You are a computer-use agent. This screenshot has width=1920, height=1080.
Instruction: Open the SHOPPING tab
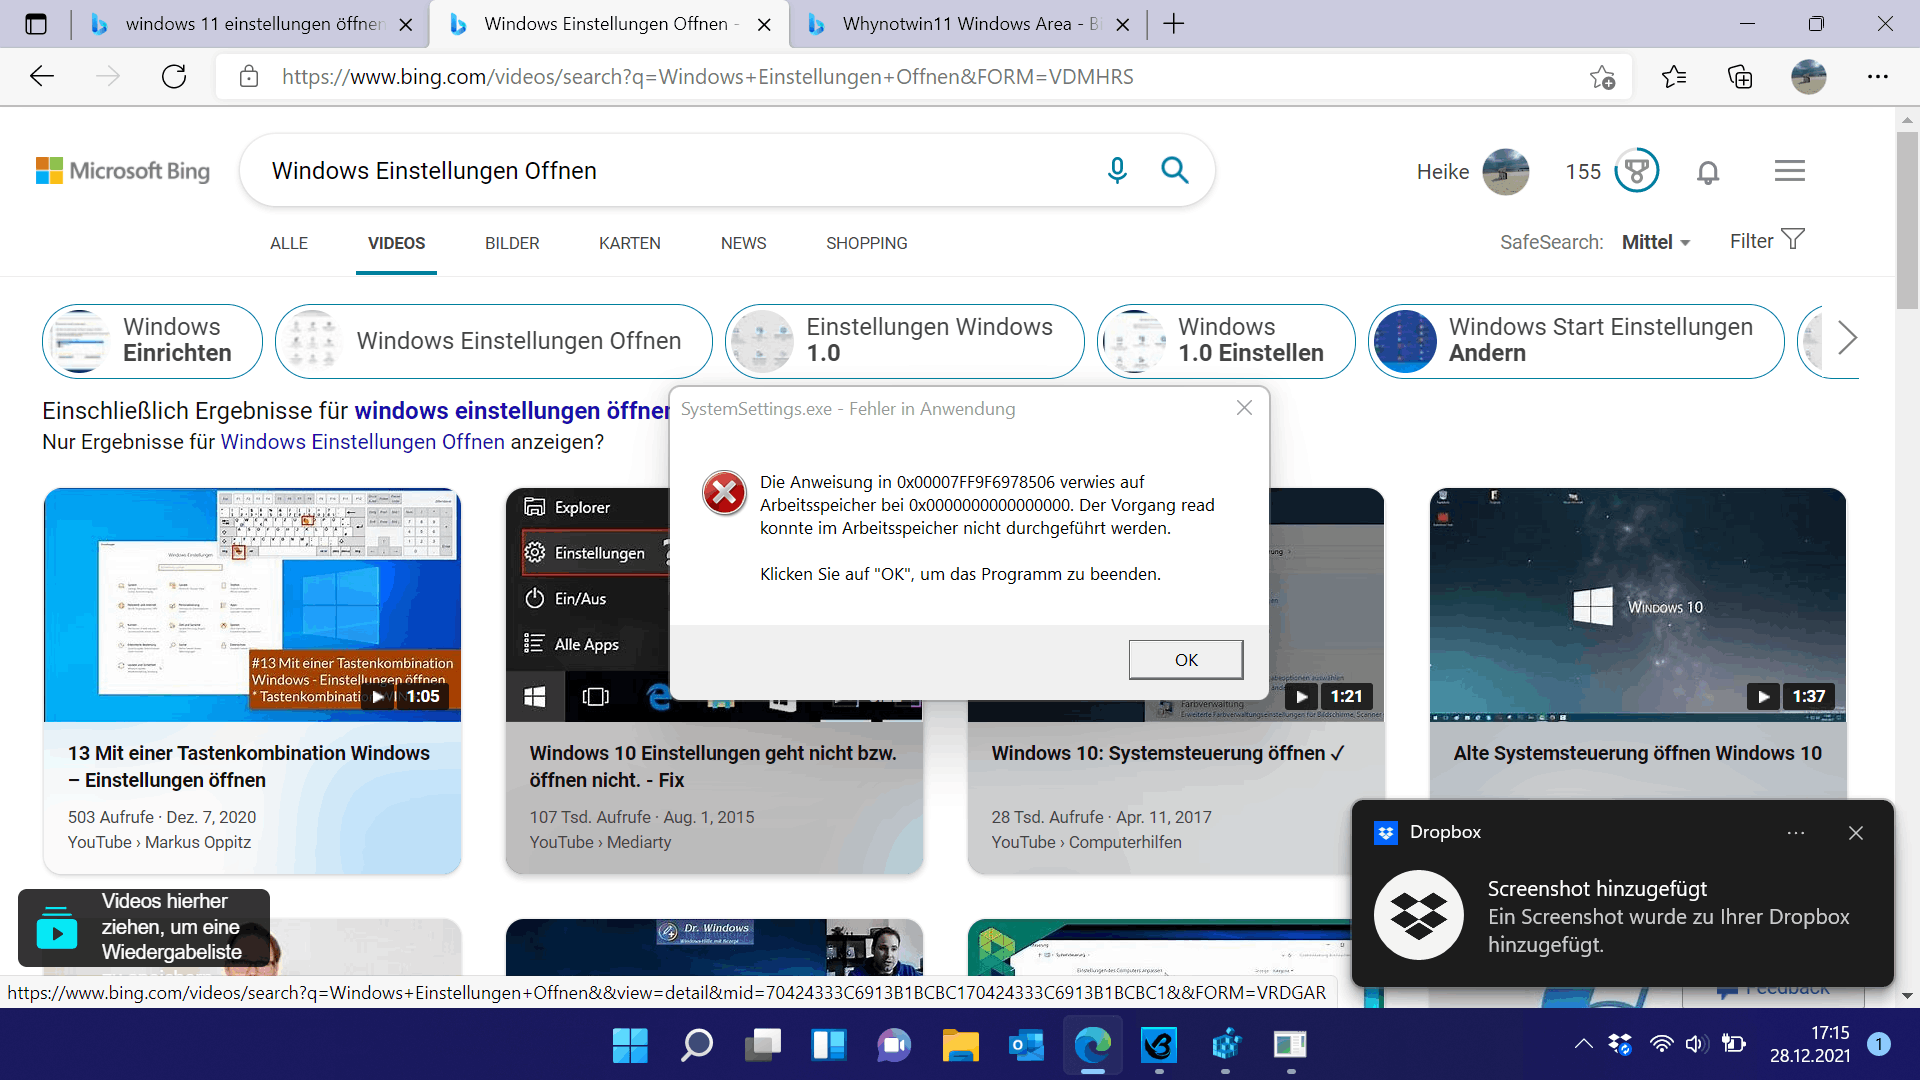pos(866,243)
